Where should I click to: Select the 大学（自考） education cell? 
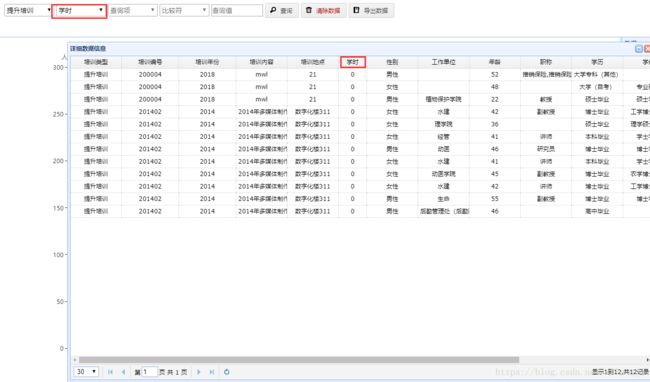point(597,87)
